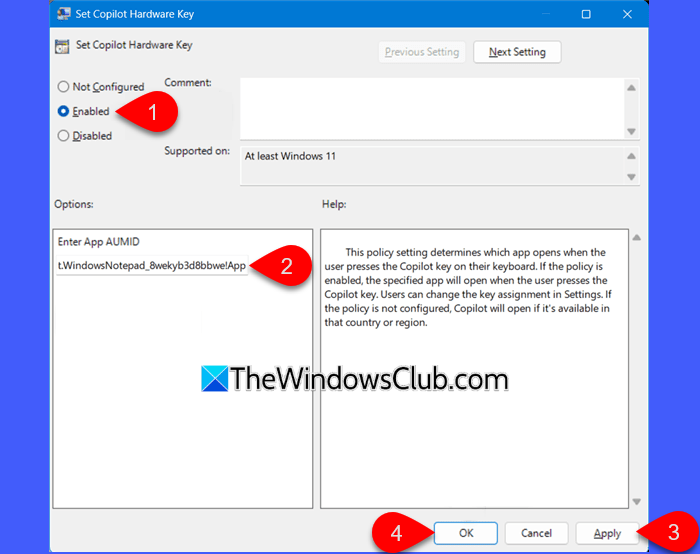Click the Cancel button
The height and width of the screenshot is (554, 700).
click(x=536, y=533)
